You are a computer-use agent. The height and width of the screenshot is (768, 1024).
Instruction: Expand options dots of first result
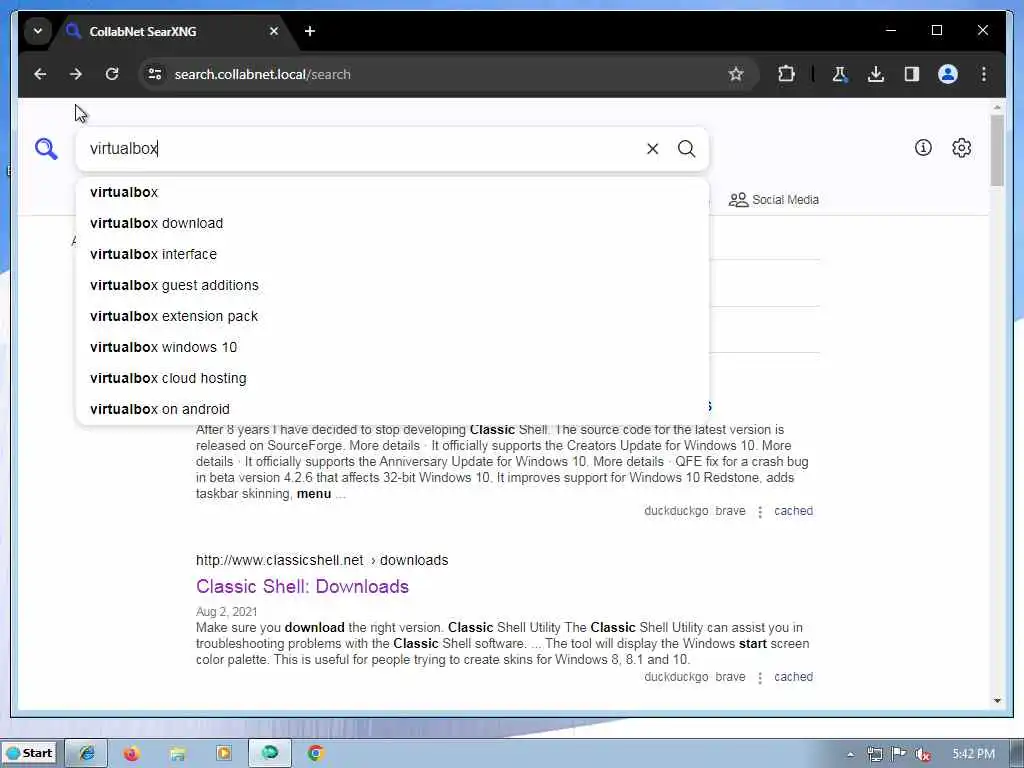tap(760, 511)
